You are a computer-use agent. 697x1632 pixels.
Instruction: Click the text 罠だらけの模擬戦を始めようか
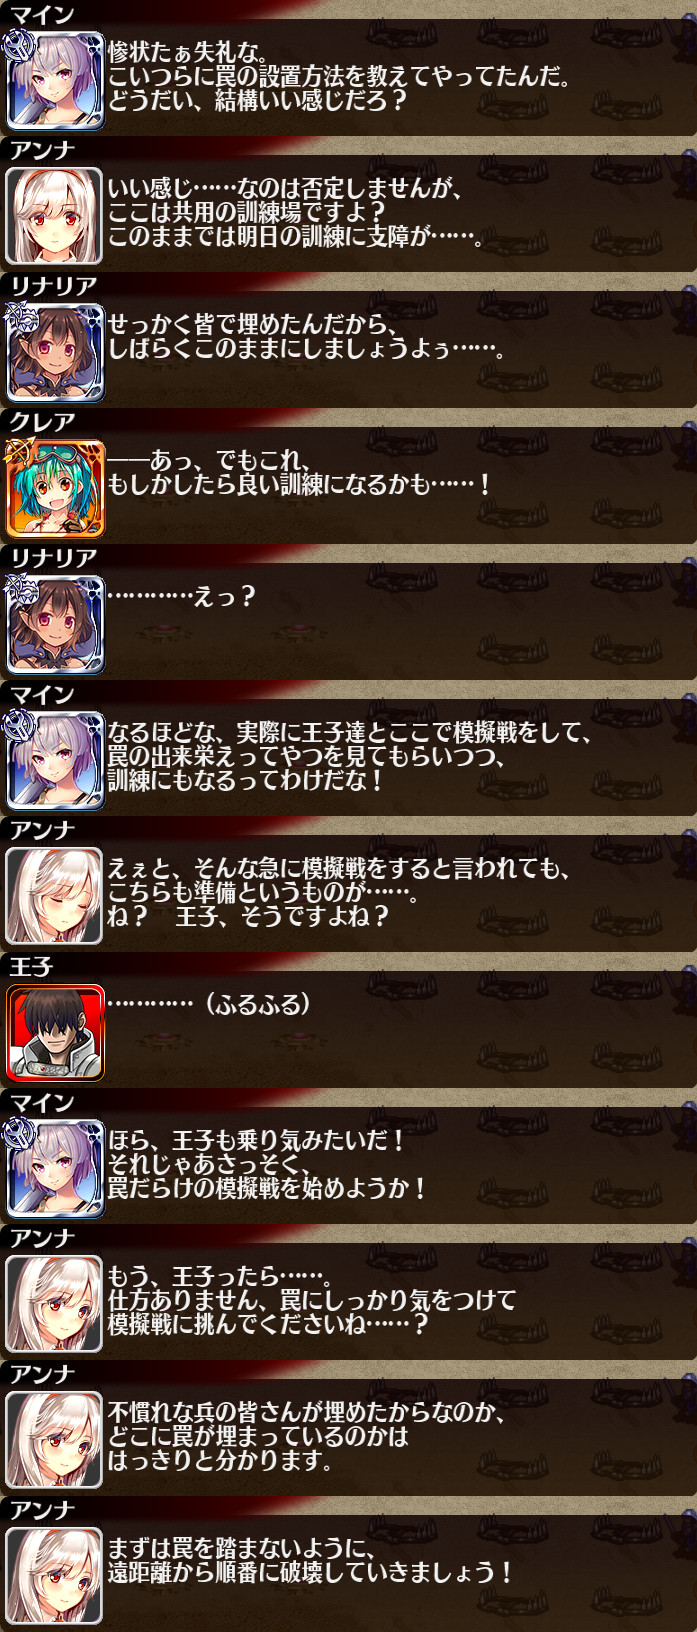coord(267,1188)
